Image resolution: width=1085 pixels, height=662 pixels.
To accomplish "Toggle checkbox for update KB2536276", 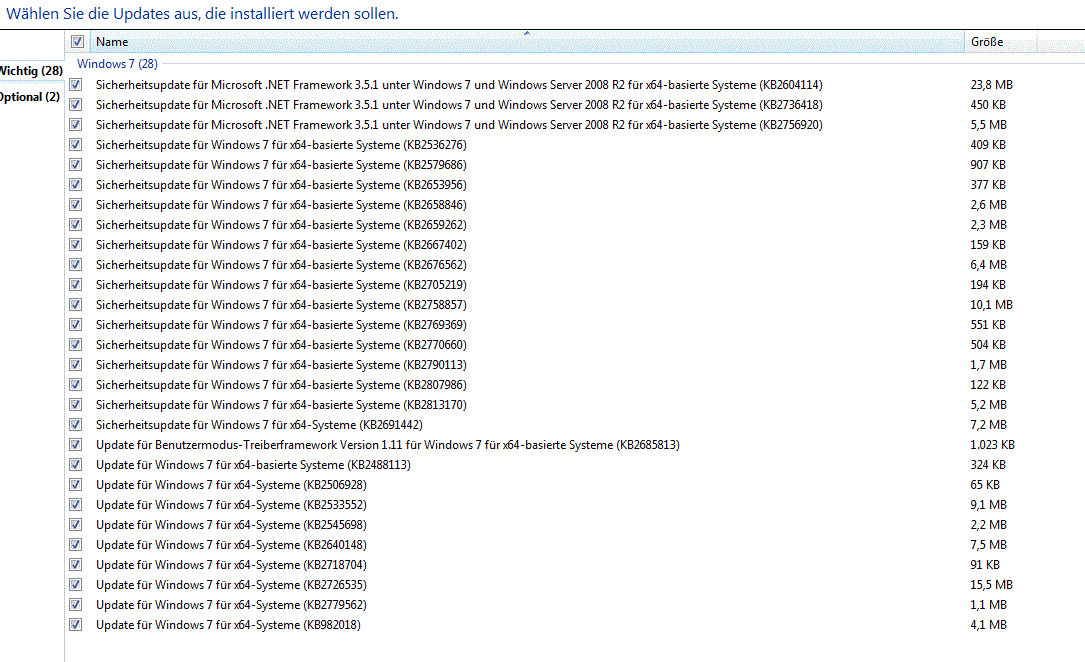I will click(x=76, y=145).
